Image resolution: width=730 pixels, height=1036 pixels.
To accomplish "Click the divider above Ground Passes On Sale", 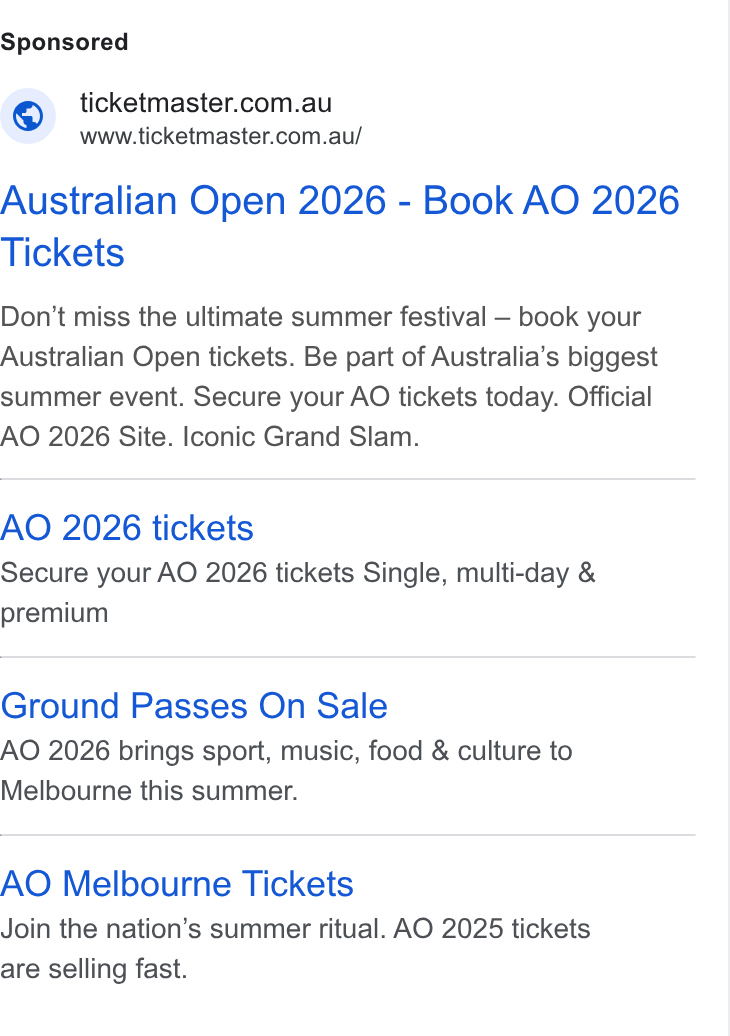I will [x=347, y=657].
